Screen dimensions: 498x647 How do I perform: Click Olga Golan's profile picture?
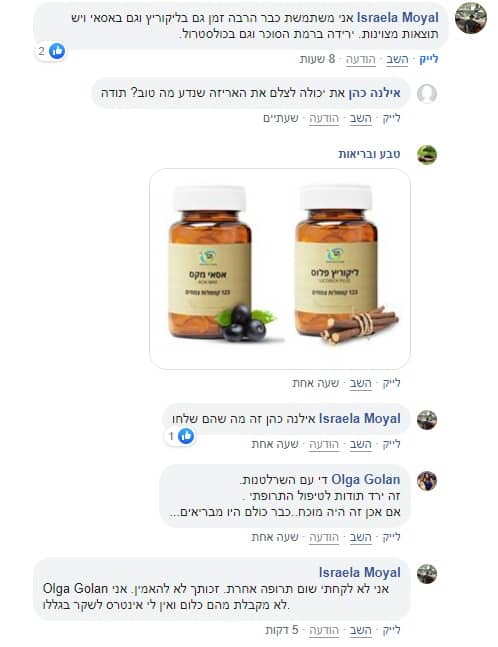(x=427, y=481)
